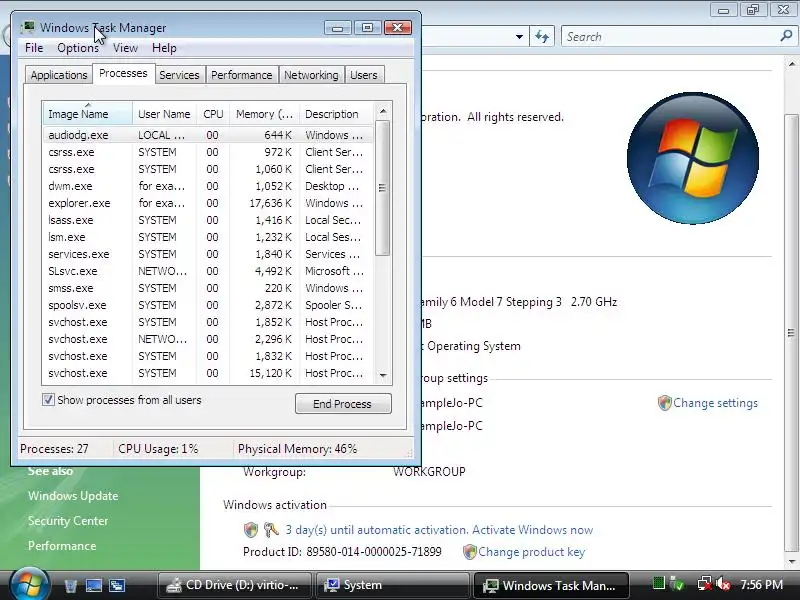Sort processes by Description column header
Image resolution: width=800 pixels, height=600 pixels.
[336, 114]
